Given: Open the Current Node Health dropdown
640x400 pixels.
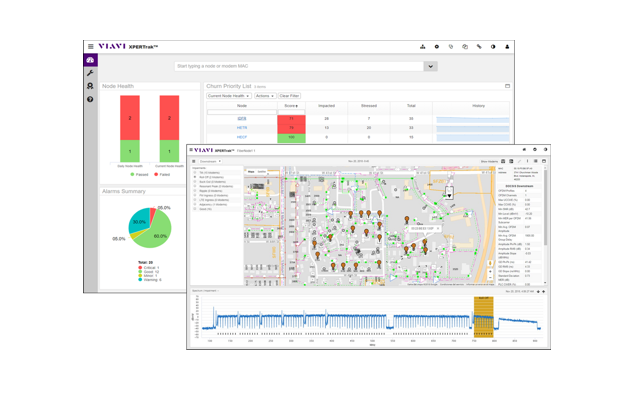Looking at the screenshot, I should pyautogui.click(x=228, y=96).
